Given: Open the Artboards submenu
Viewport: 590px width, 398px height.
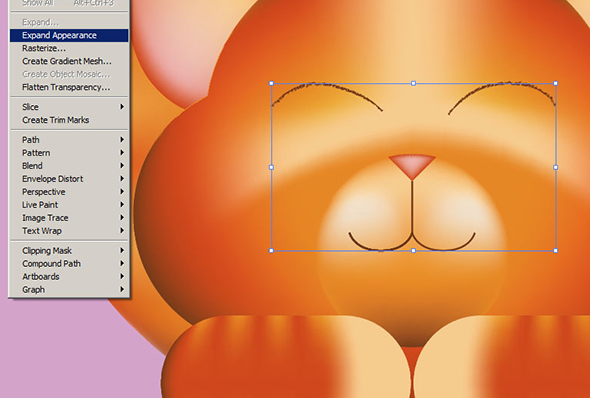Looking at the screenshot, I should [x=69, y=276].
